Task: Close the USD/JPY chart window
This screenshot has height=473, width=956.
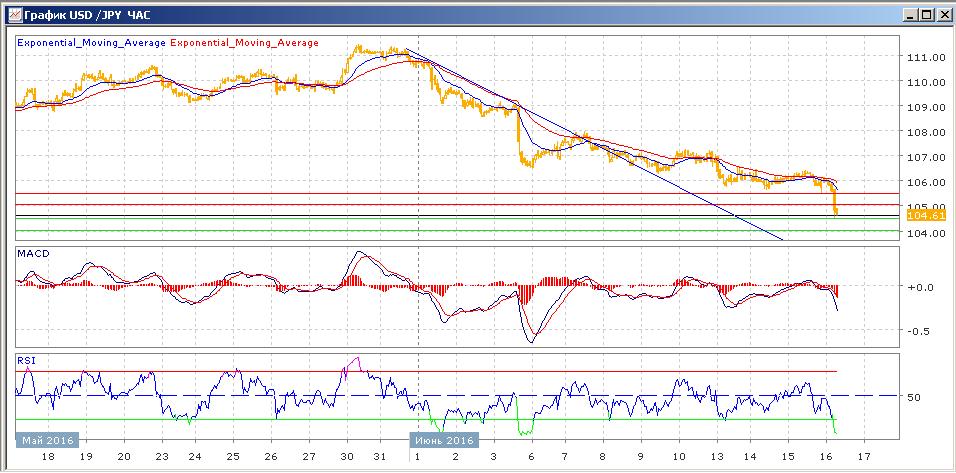Action: 941,15
